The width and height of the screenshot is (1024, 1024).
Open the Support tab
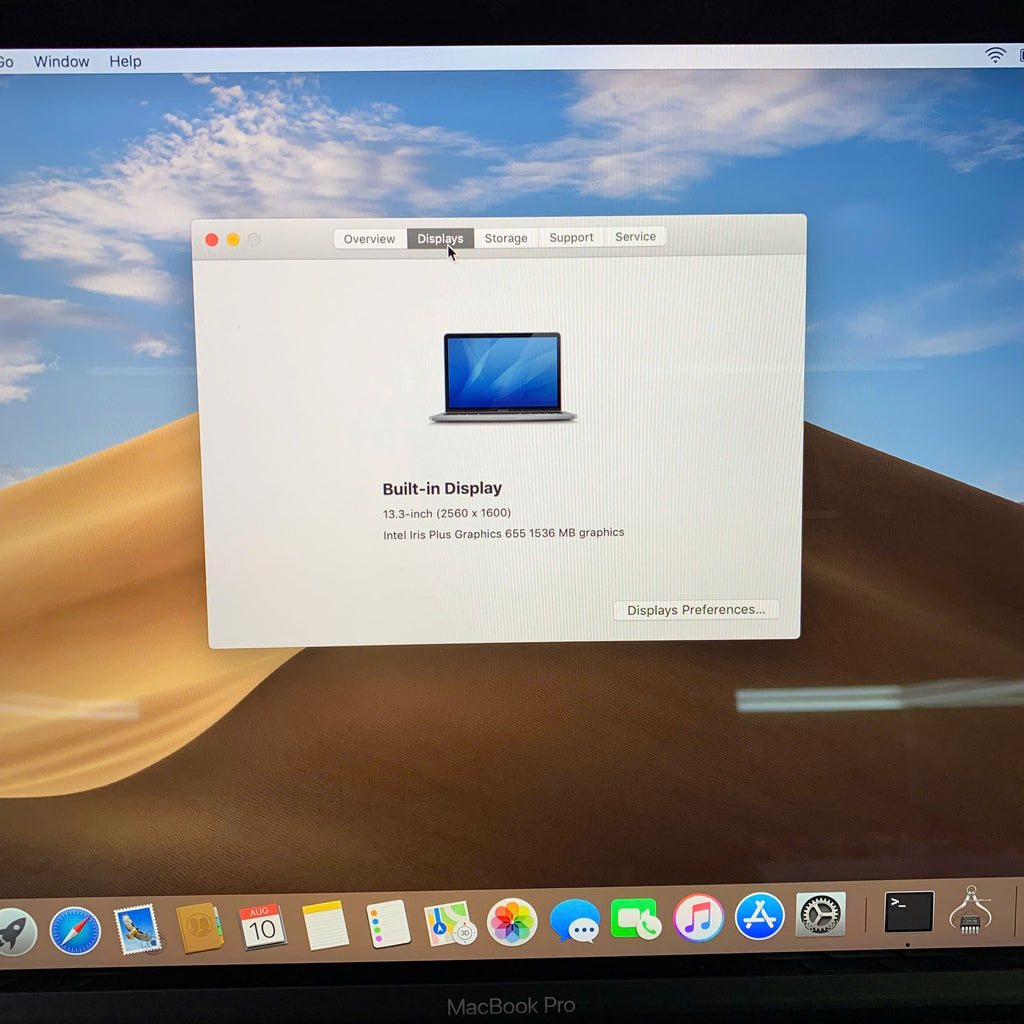(x=571, y=237)
